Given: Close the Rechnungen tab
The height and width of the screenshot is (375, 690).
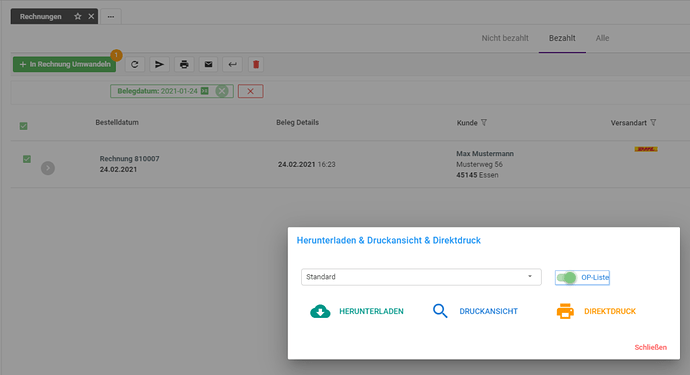Looking at the screenshot, I should tap(91, 16).
